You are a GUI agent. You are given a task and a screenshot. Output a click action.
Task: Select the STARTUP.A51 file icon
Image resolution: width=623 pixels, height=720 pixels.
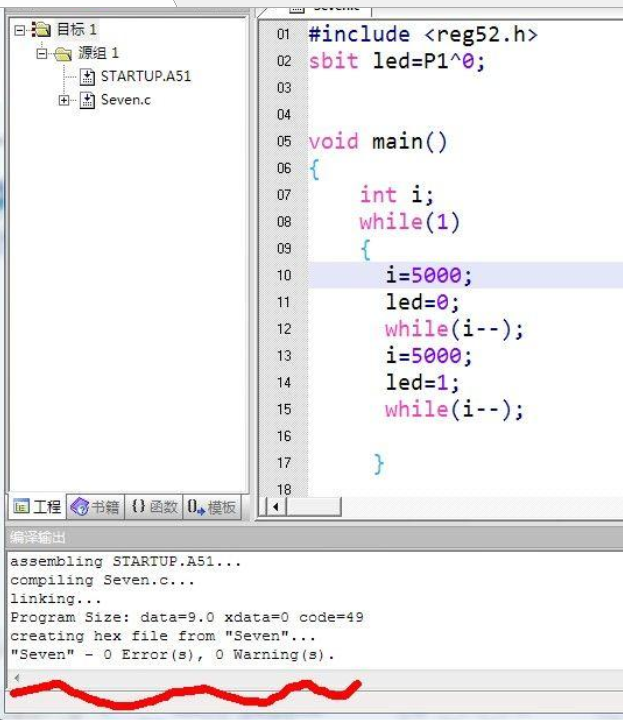pyautogui.click(x=87, y=77)
